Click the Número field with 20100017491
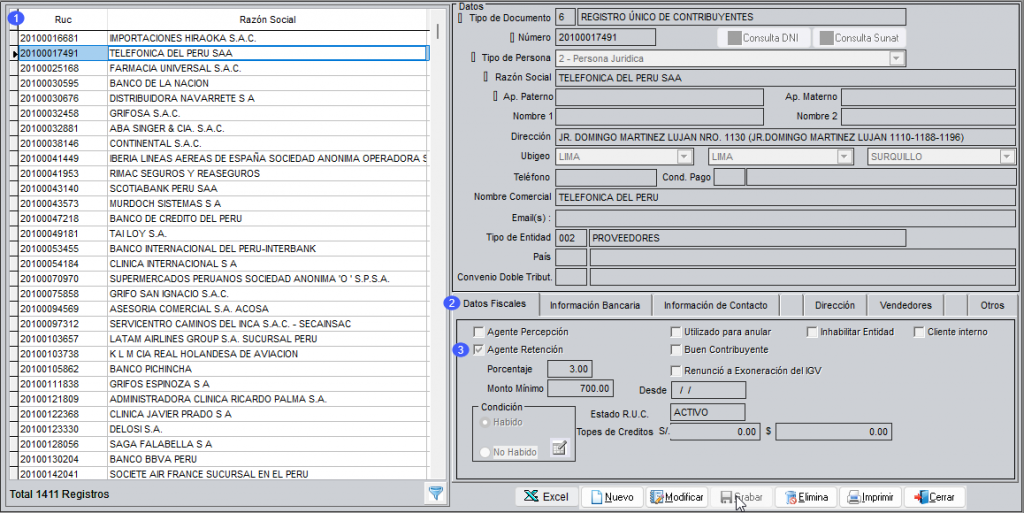The image size is (1024, 513). [605, 37]
